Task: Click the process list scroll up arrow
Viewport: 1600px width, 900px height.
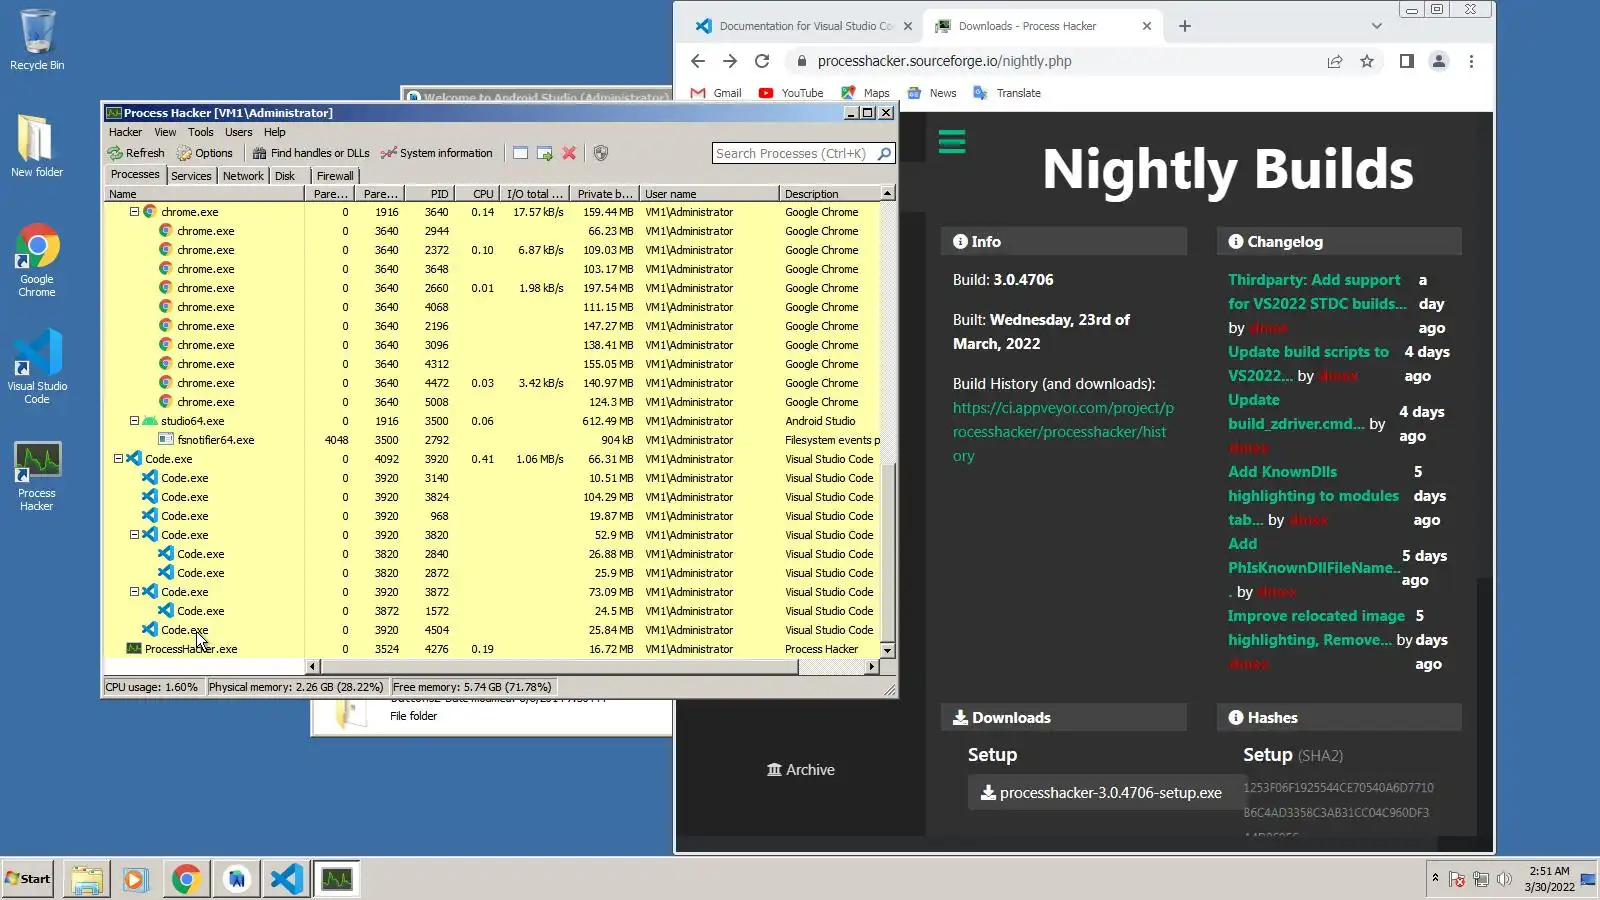Action: (x=887, y=192)
